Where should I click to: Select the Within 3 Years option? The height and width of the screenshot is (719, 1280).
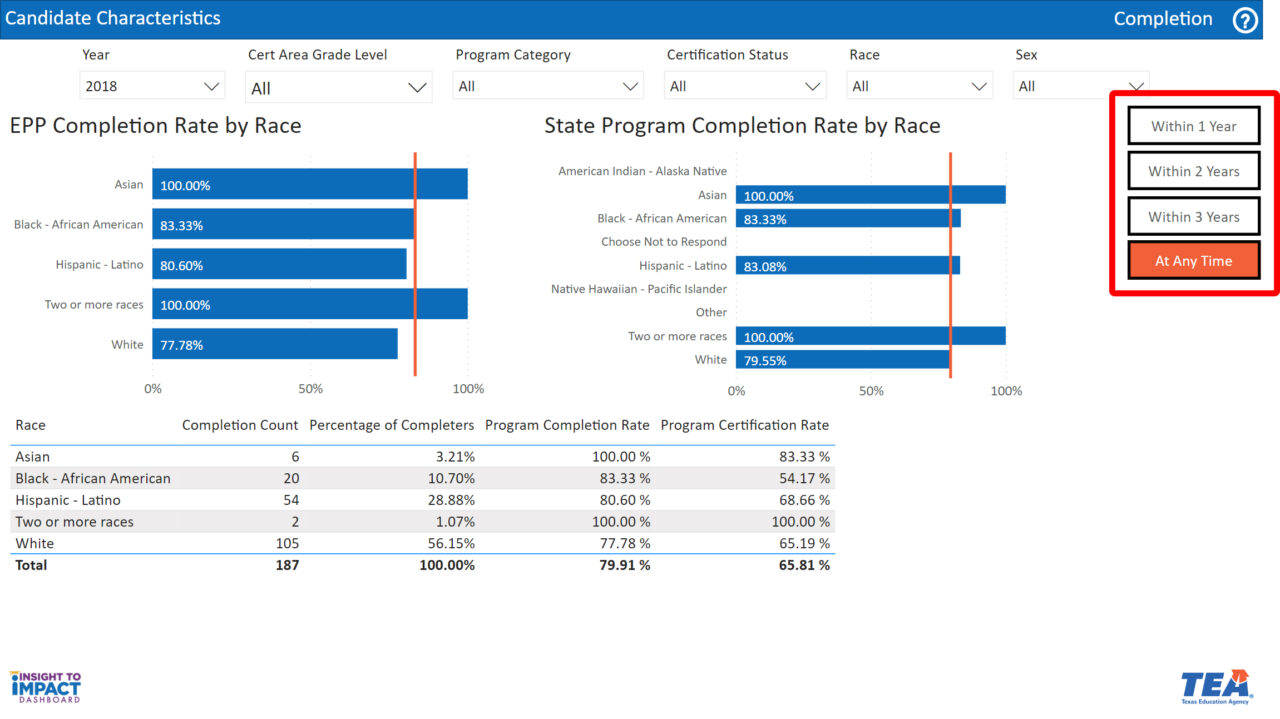(1193, 217)
